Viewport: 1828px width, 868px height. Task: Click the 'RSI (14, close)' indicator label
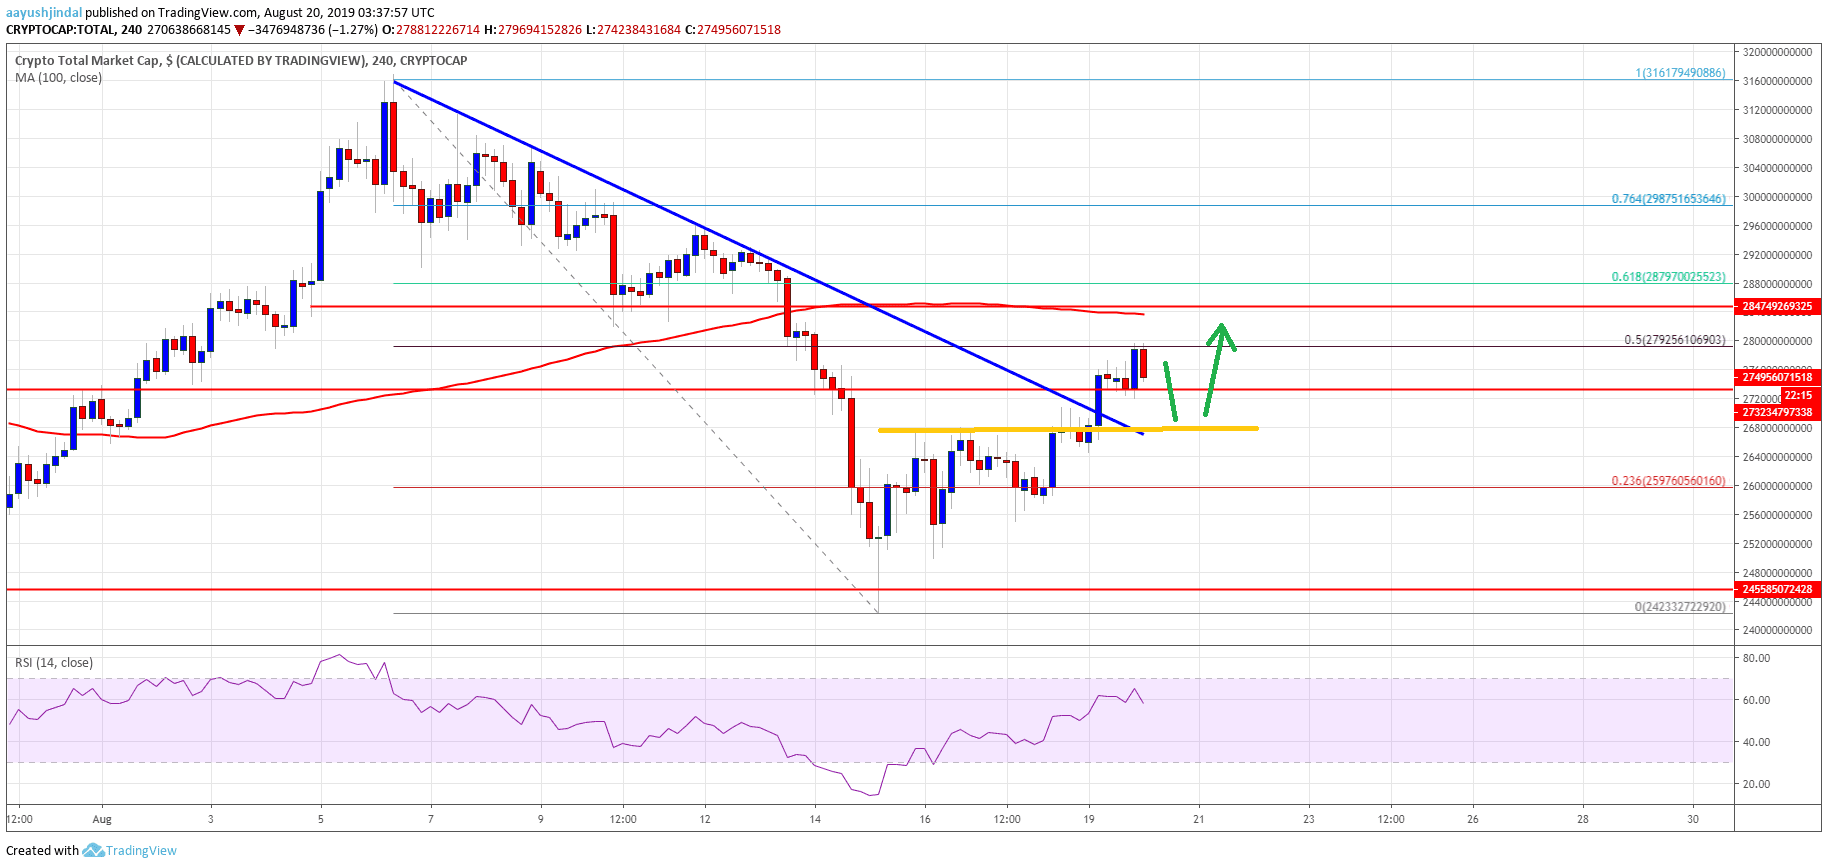54,663
